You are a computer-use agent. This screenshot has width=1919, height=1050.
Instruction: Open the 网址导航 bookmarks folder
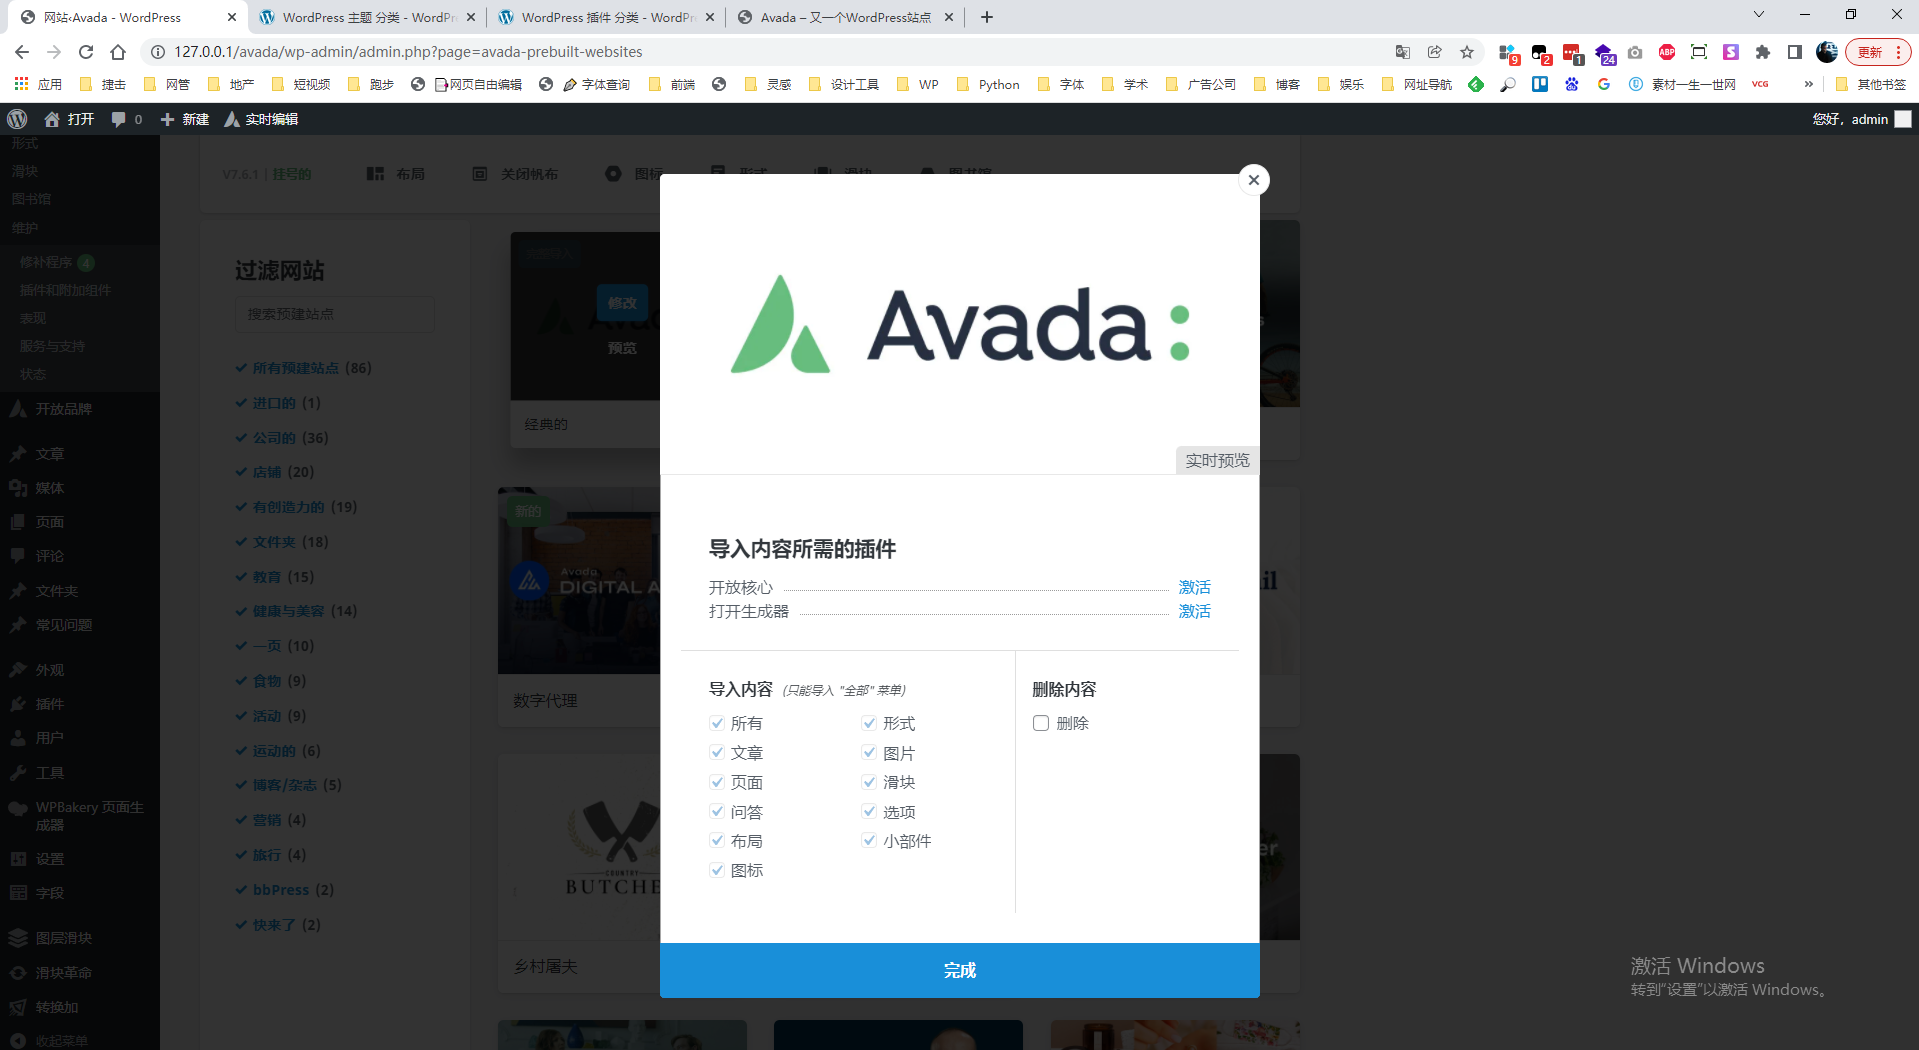1416,84
